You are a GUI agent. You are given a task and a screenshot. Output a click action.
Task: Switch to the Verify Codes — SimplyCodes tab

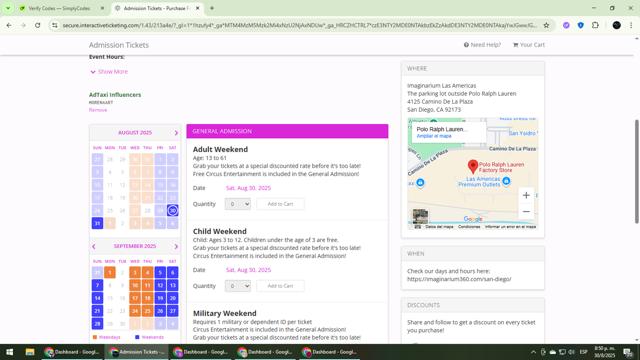59,8
